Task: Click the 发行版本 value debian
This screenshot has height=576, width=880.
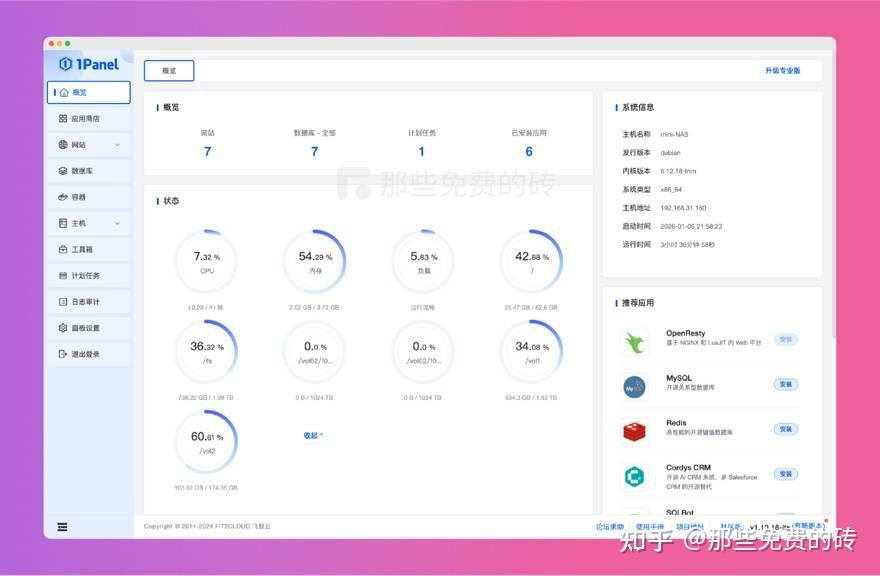Action: tap(670, 153)
